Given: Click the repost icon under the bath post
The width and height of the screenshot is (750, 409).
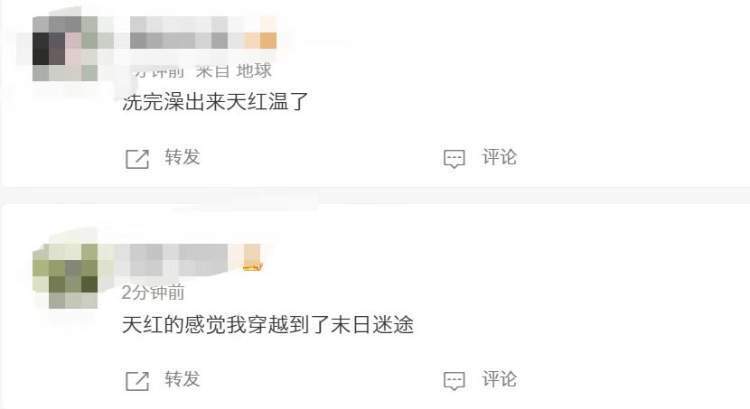Looking at the screenshot, I should point(137,159).
